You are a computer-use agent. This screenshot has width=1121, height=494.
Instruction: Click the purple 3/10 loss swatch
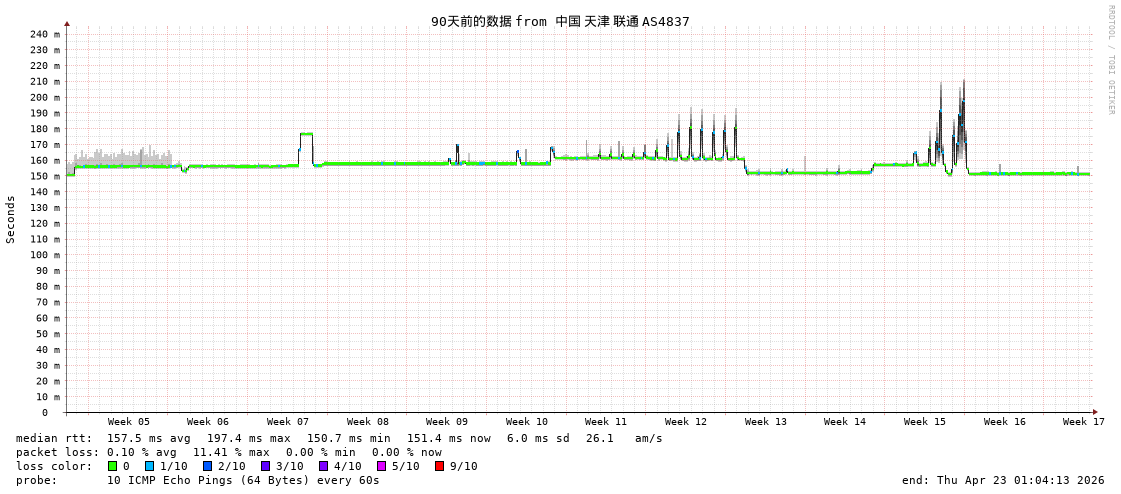(266, 466)
